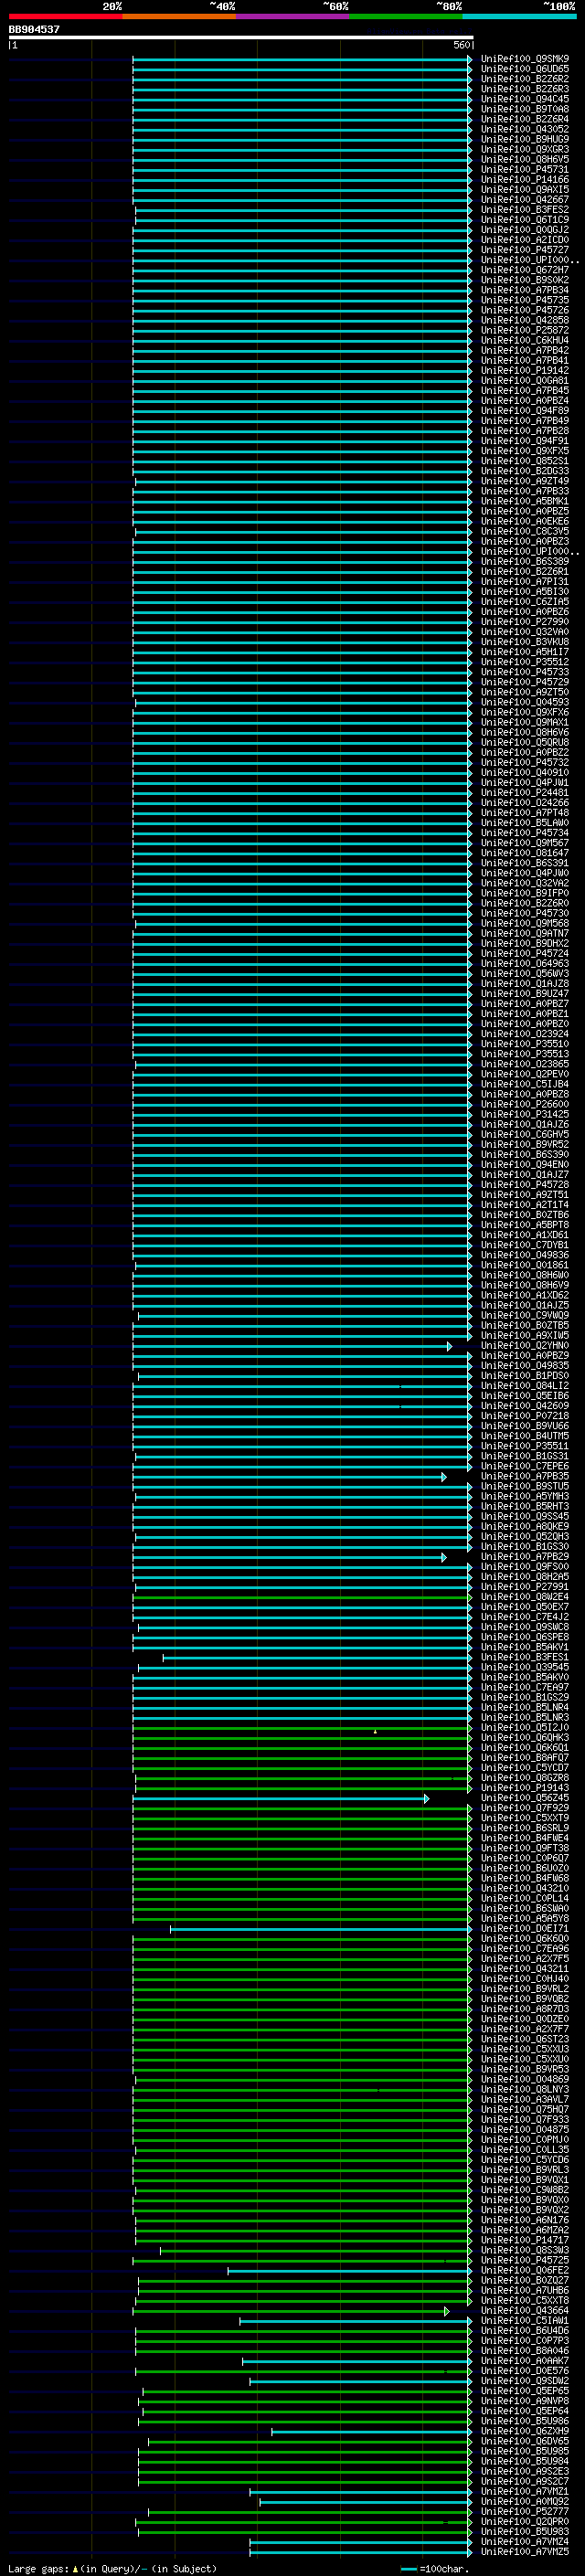Select hit label UniRef100_B1PDS0

pyautogui.click(x=525, y=1376)
